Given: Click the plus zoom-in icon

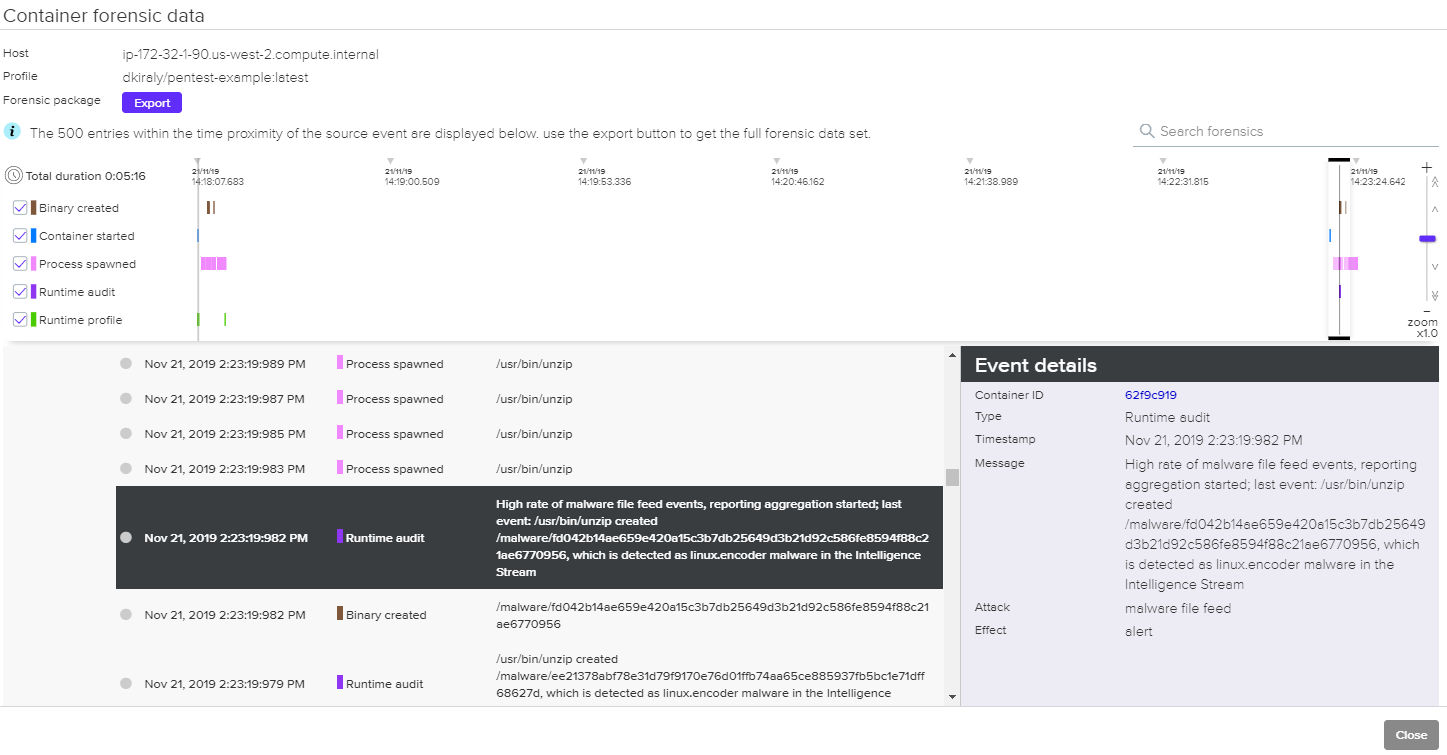Looking at the screenshot, I should pos(1427,167).
